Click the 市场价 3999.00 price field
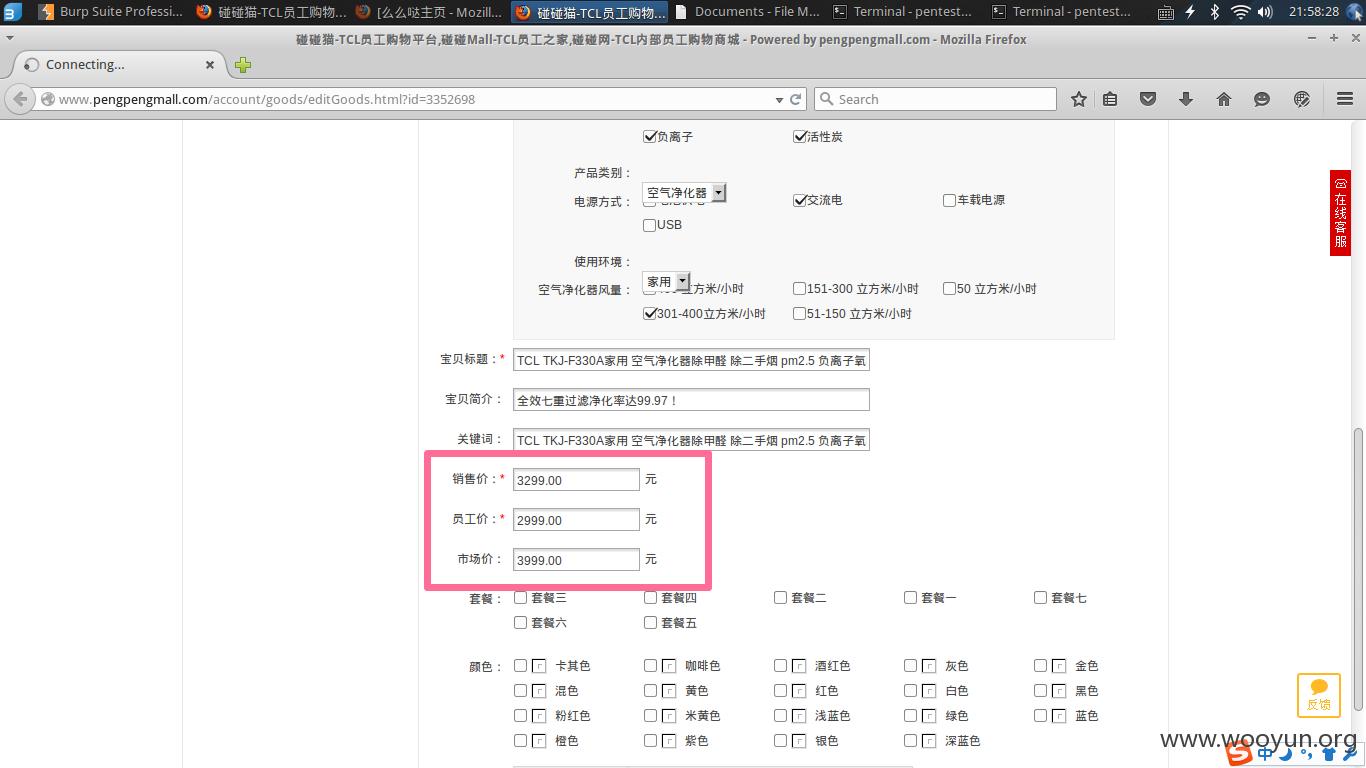Image resolution: width=1366 pixels, height=768 pixels. coord(576,560)
